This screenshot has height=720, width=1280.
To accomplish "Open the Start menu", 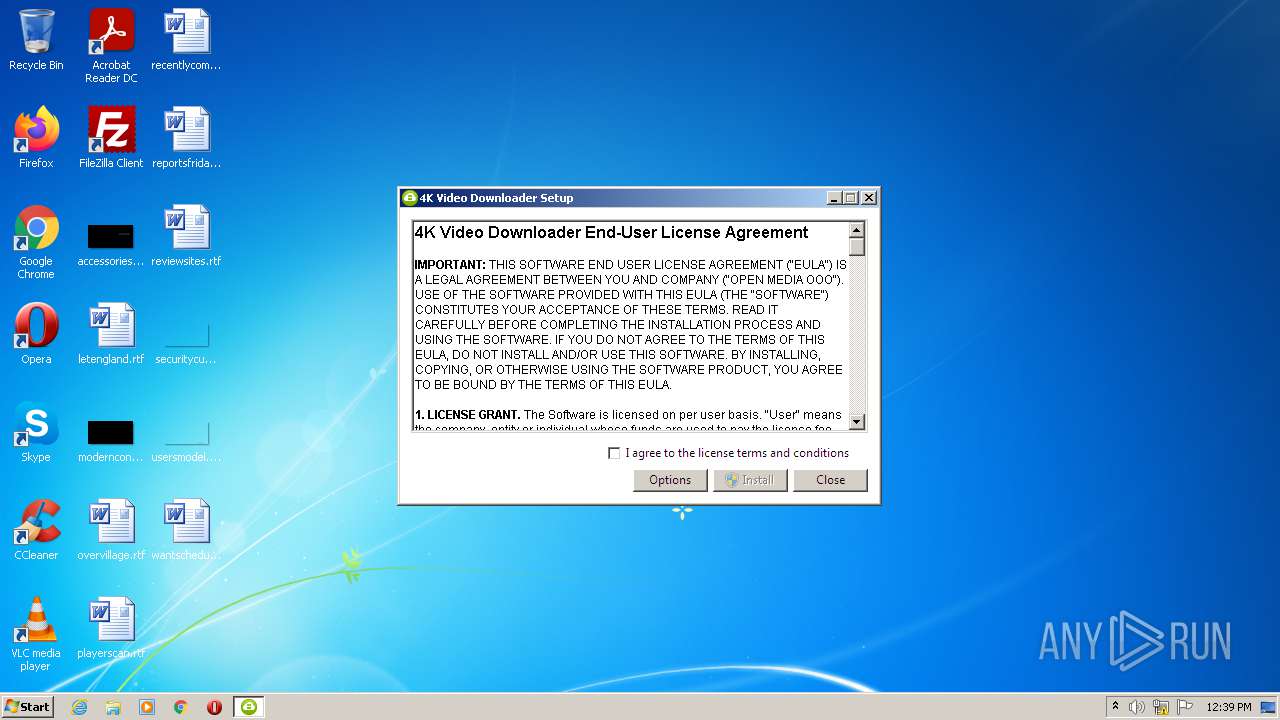I will [x=28, y=707].
